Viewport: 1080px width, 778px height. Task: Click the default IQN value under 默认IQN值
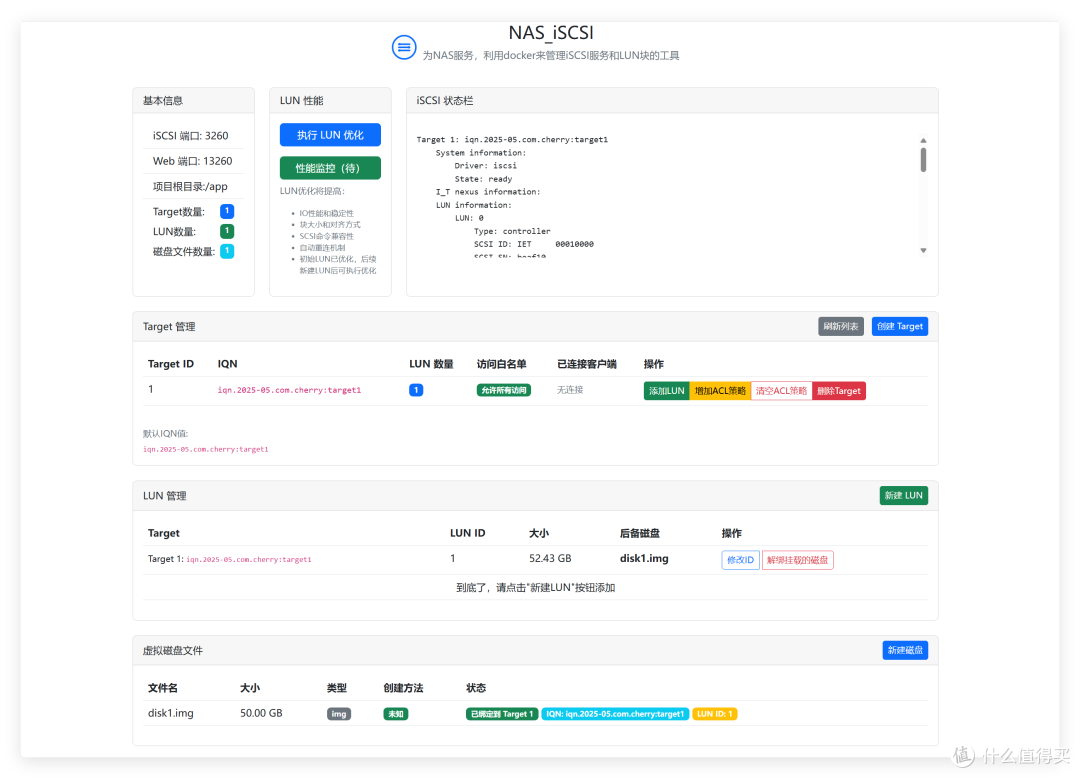(x=205, y=450)
